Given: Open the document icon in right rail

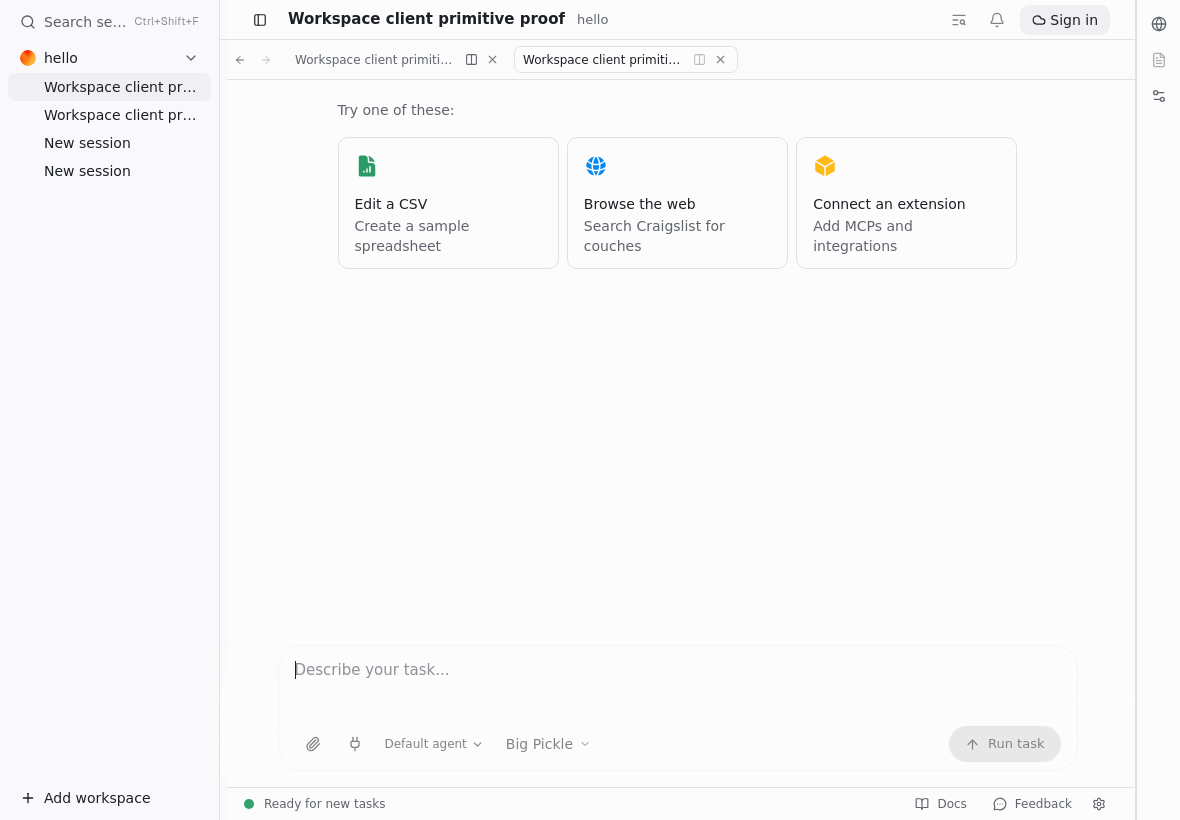Looking at the screenshot, I should [x=1159, y=60].
